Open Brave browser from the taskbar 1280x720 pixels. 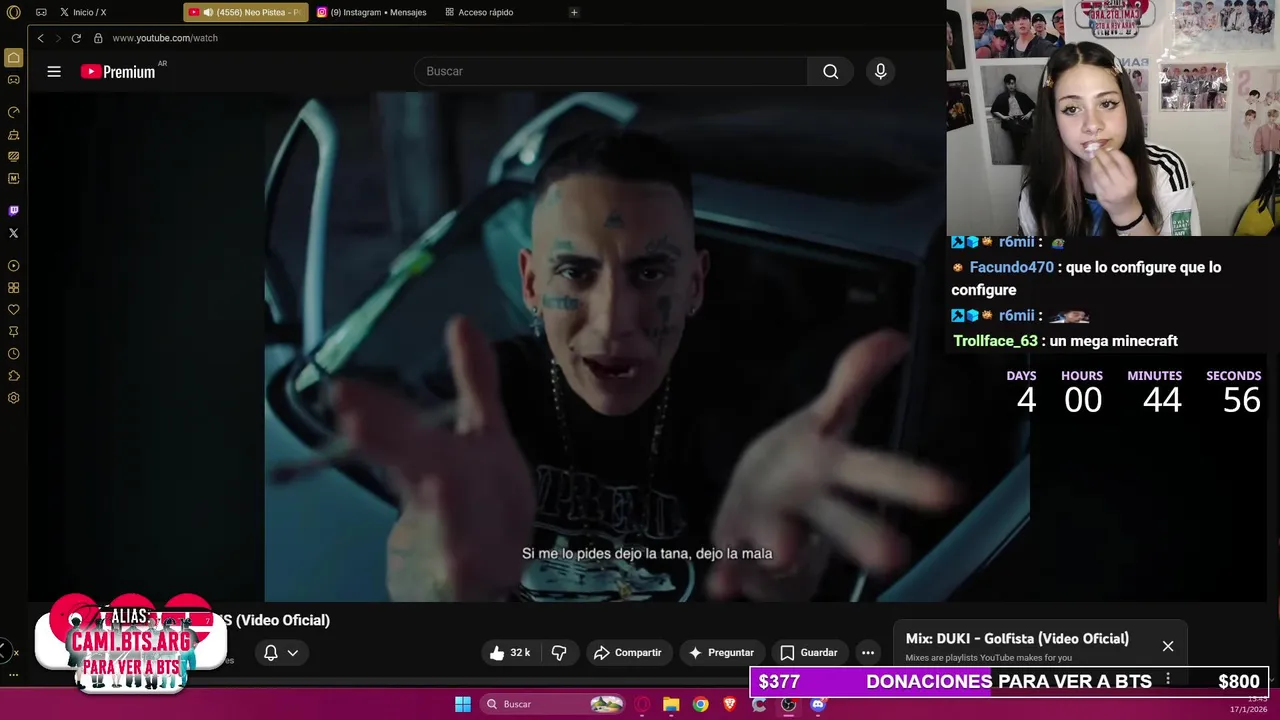(x=730, y=704)
